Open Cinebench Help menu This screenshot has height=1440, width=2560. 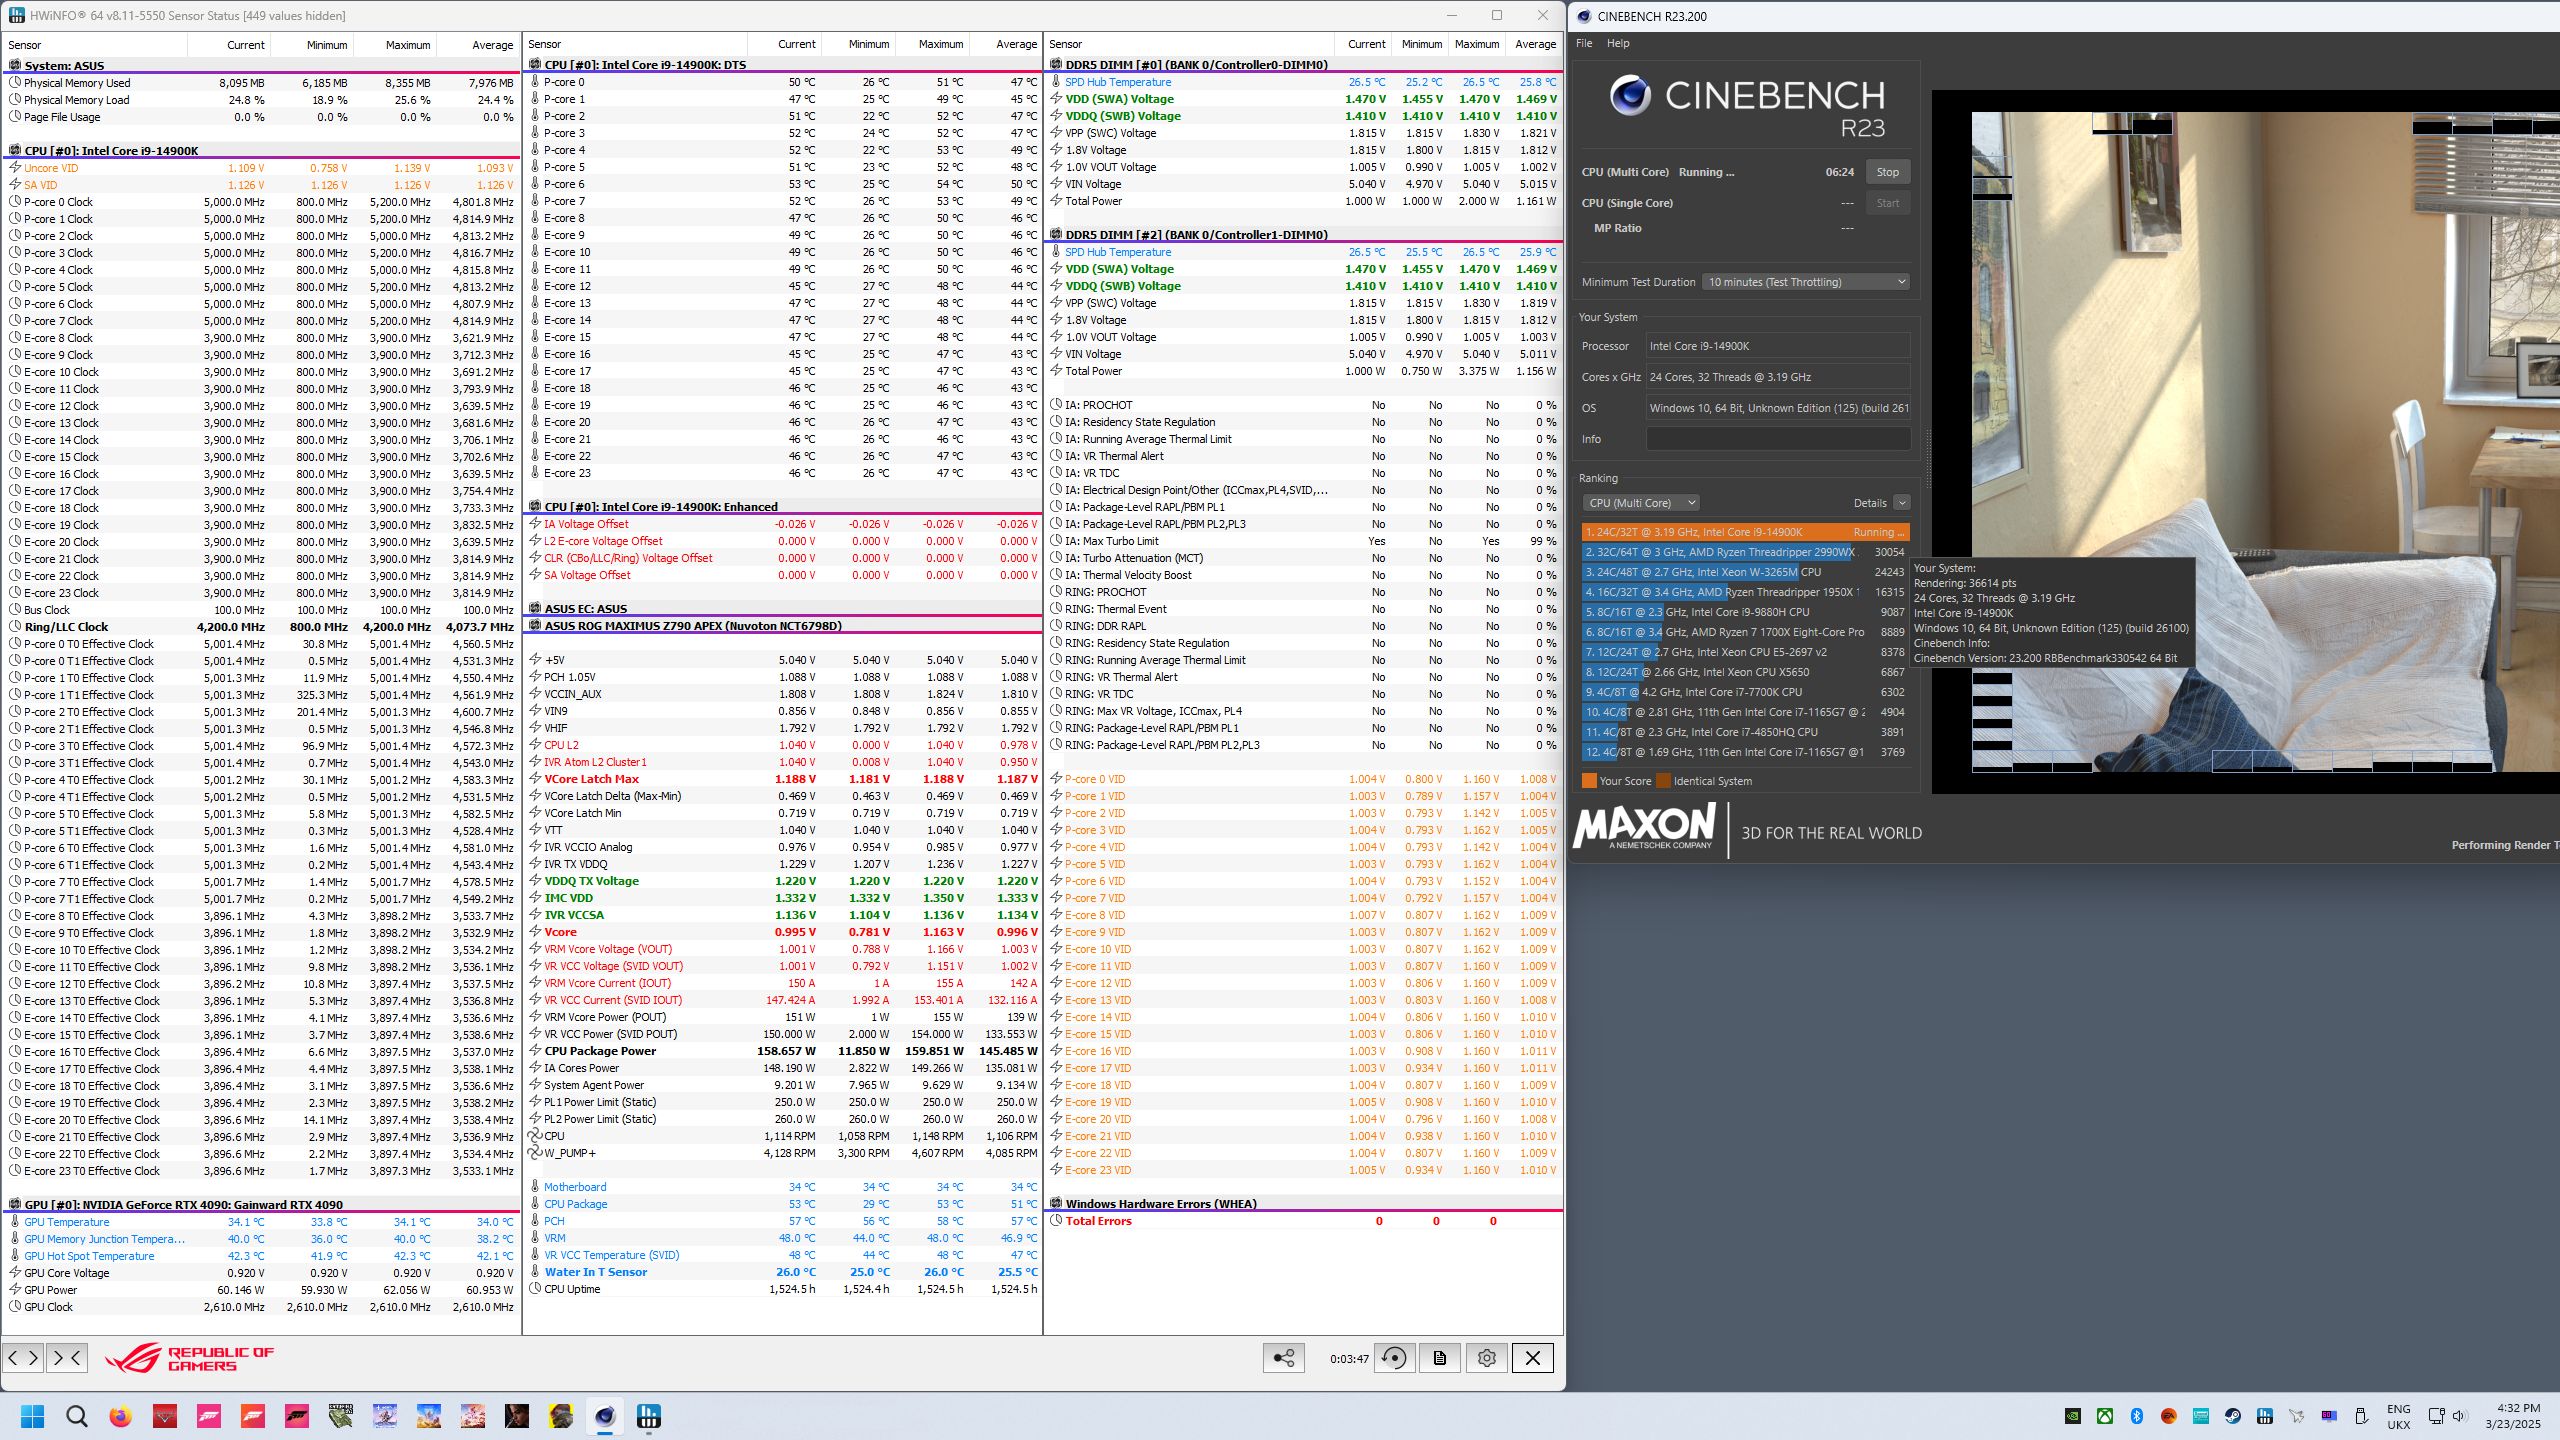(x=1618, y=43)
